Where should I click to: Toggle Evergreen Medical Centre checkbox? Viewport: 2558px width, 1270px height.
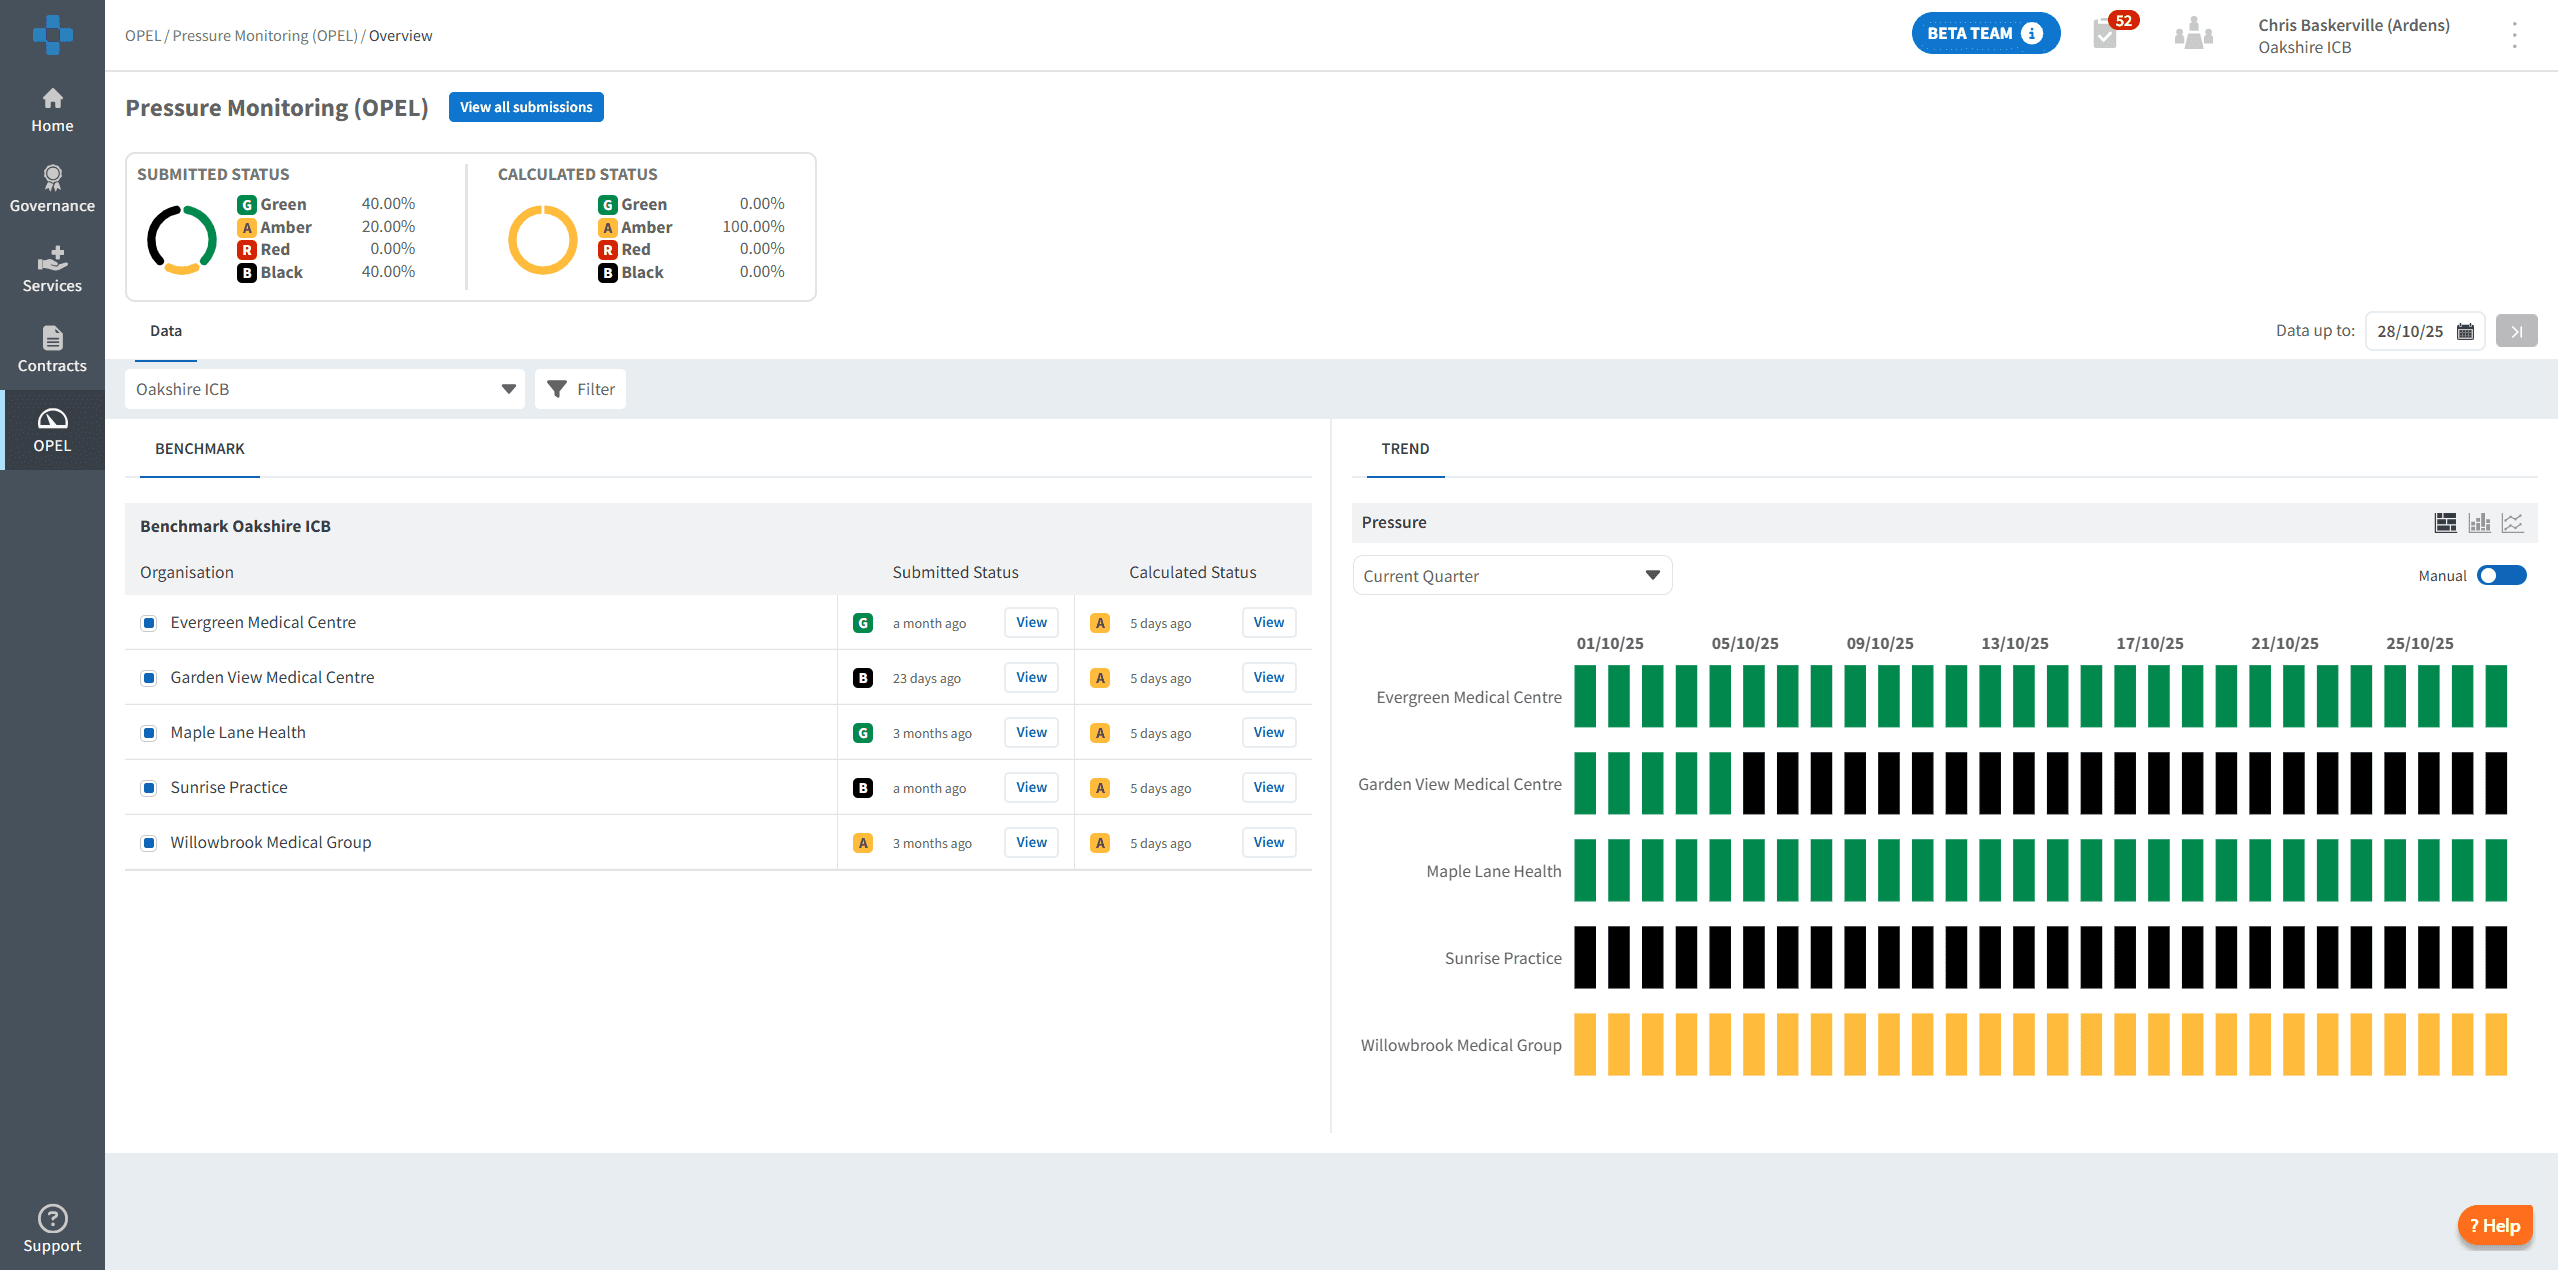(149, 623)
